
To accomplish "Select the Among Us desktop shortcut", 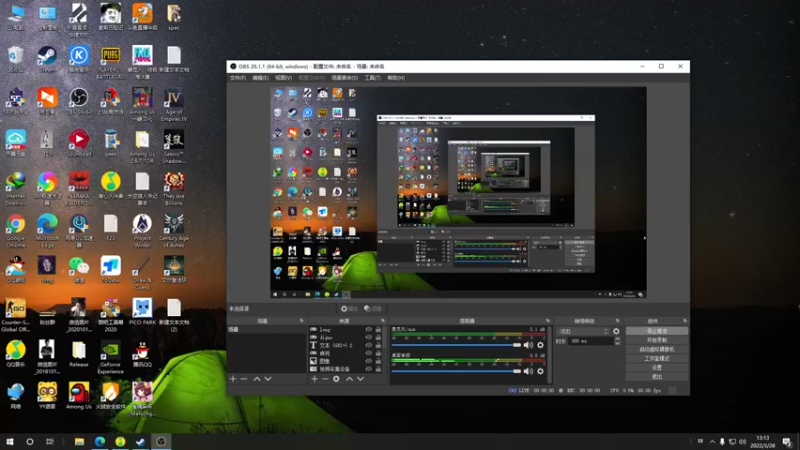I will tap(79, 396).
